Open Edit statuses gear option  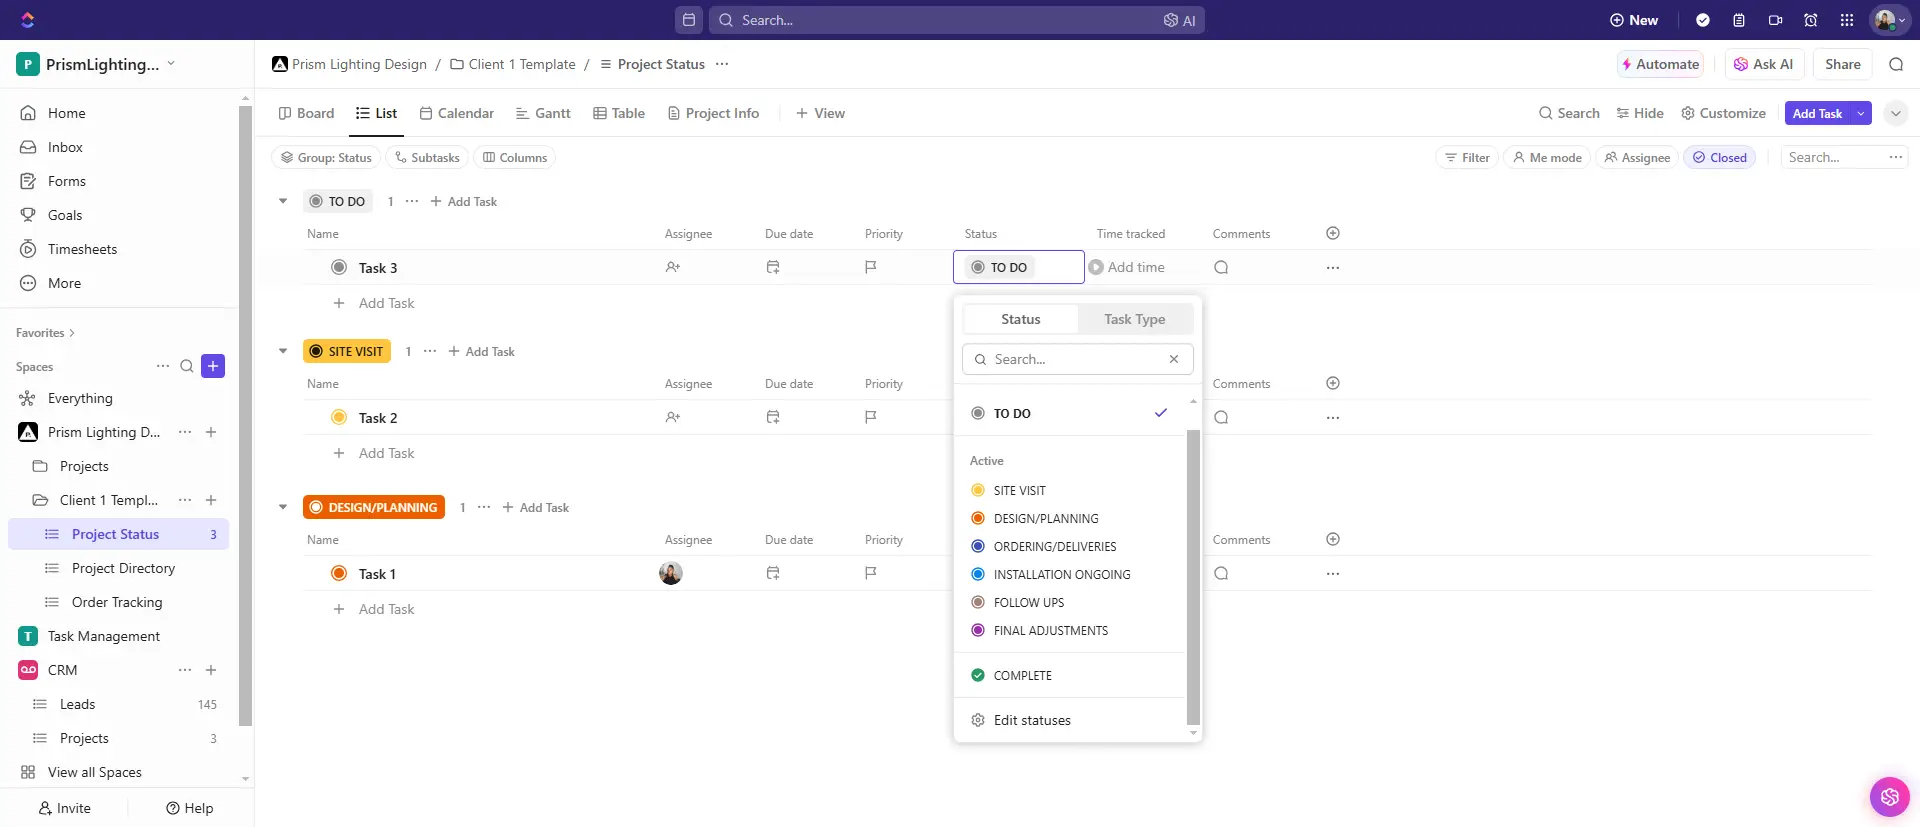coord(1021,720)
